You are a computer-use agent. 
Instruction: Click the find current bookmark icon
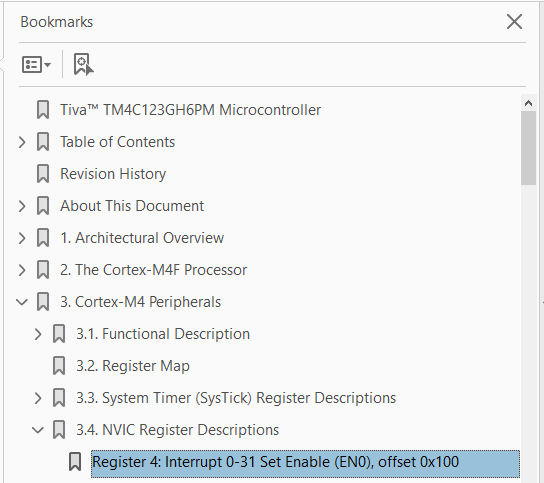pyautogui.click(x=83, y=64)
